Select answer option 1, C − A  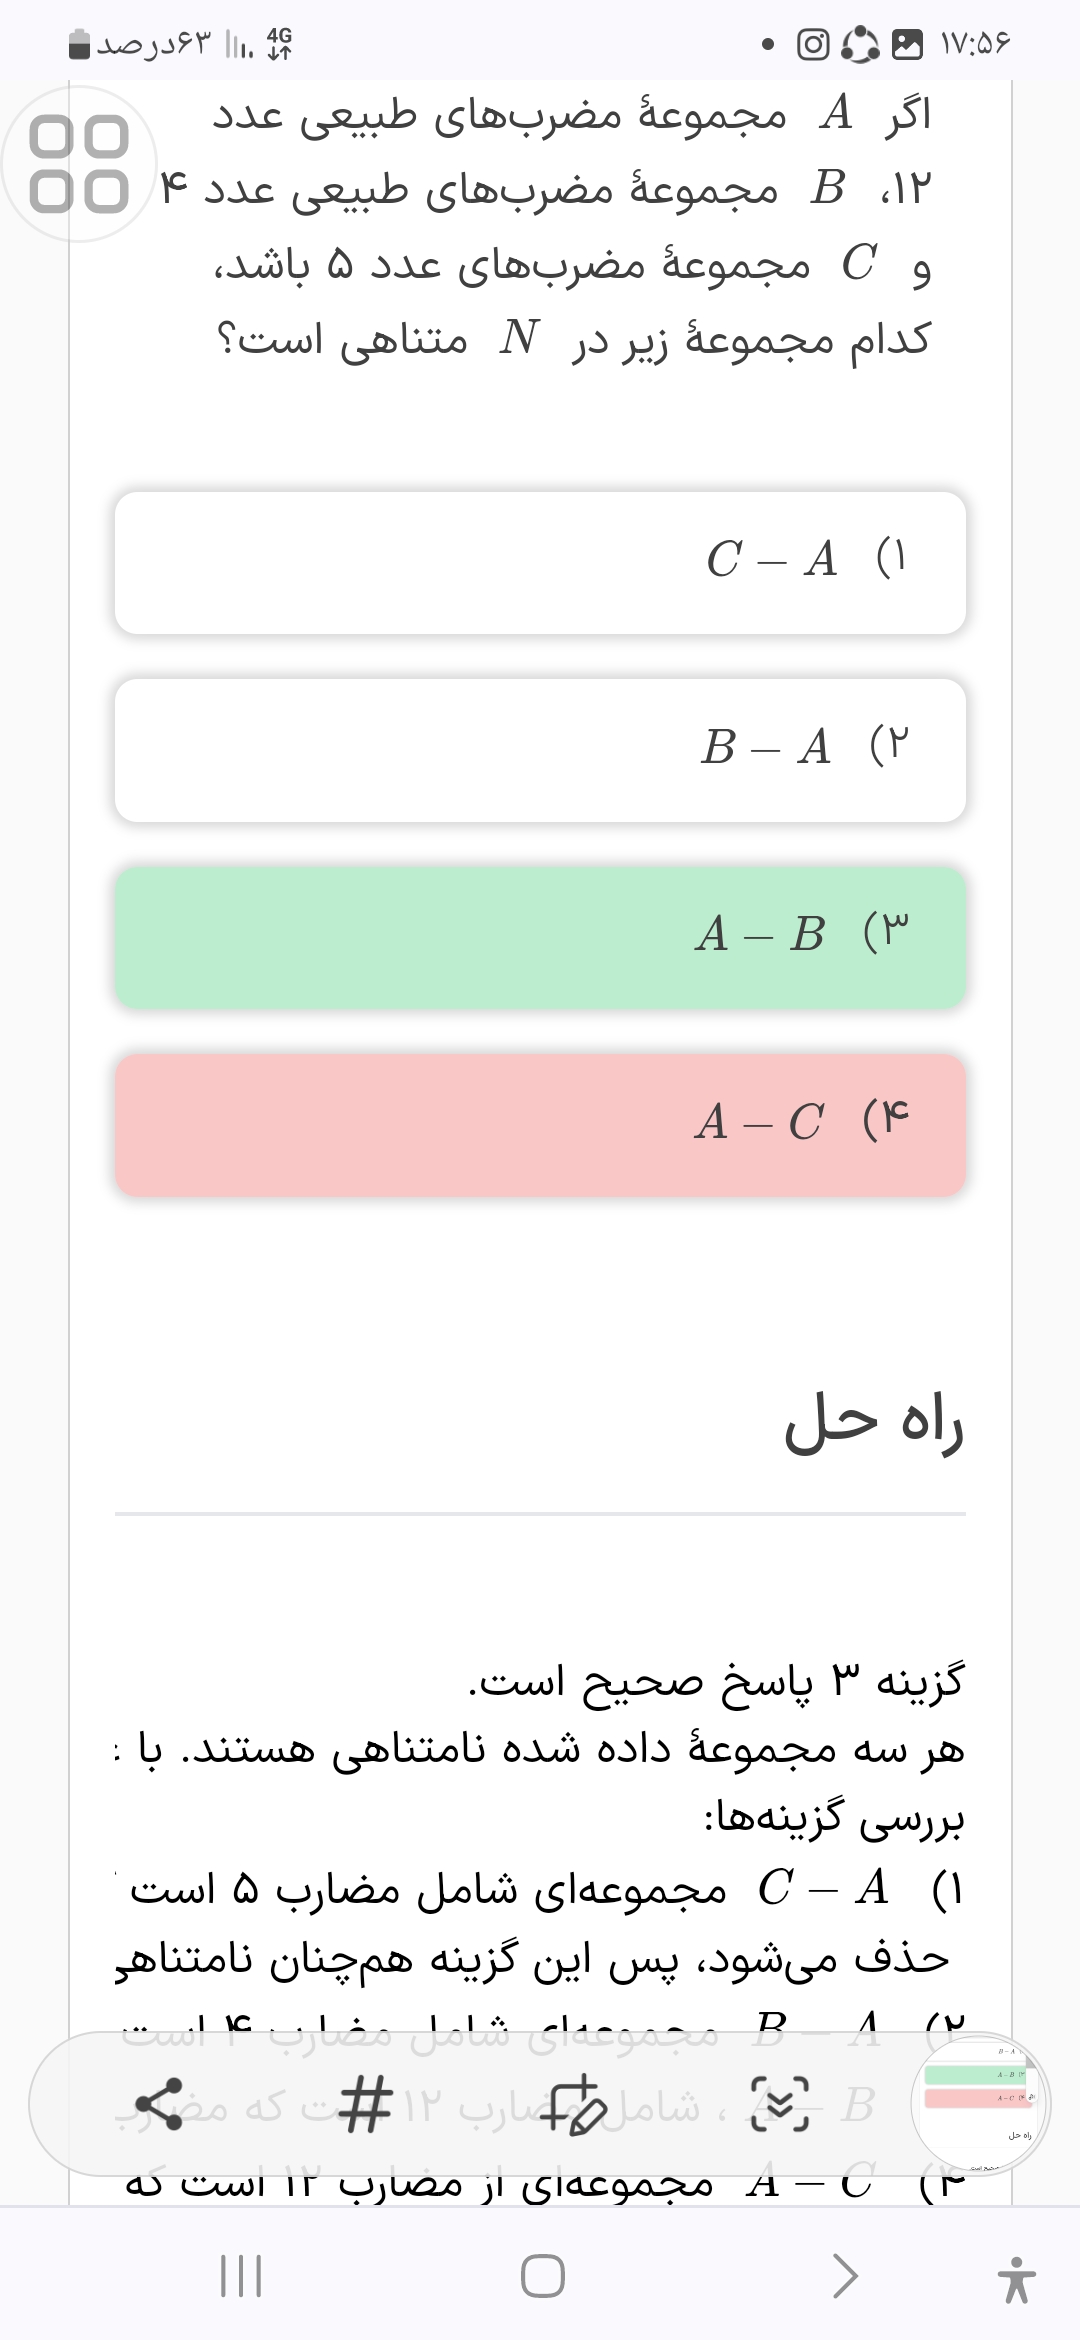pyautogui.click(x=540, y=562)
